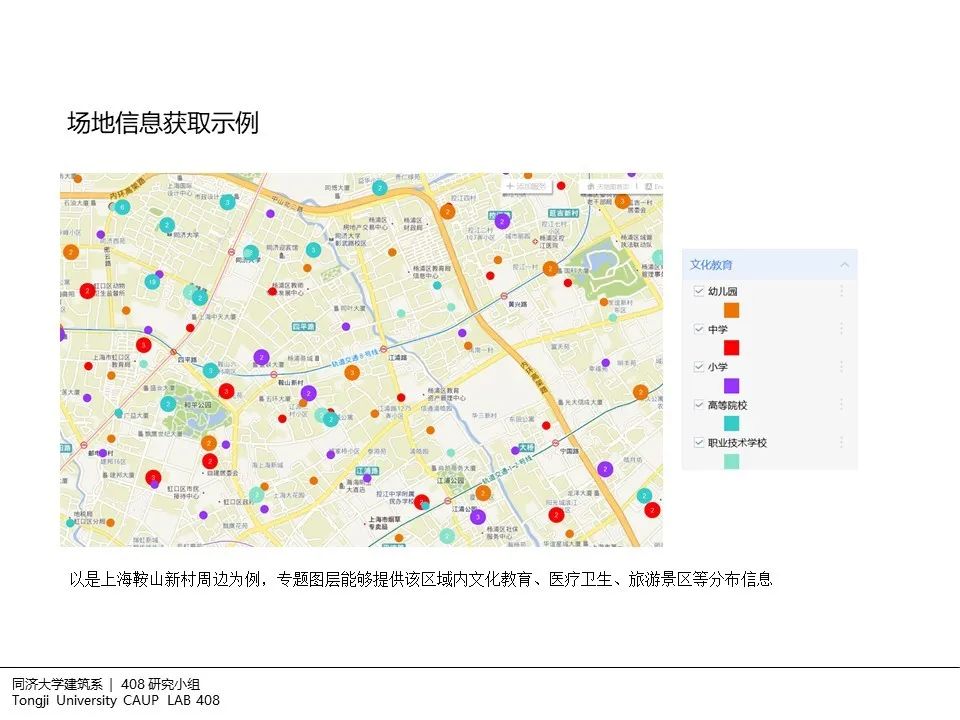
Task: Click the 黄兴路 station name label
Action: (517, 304)
